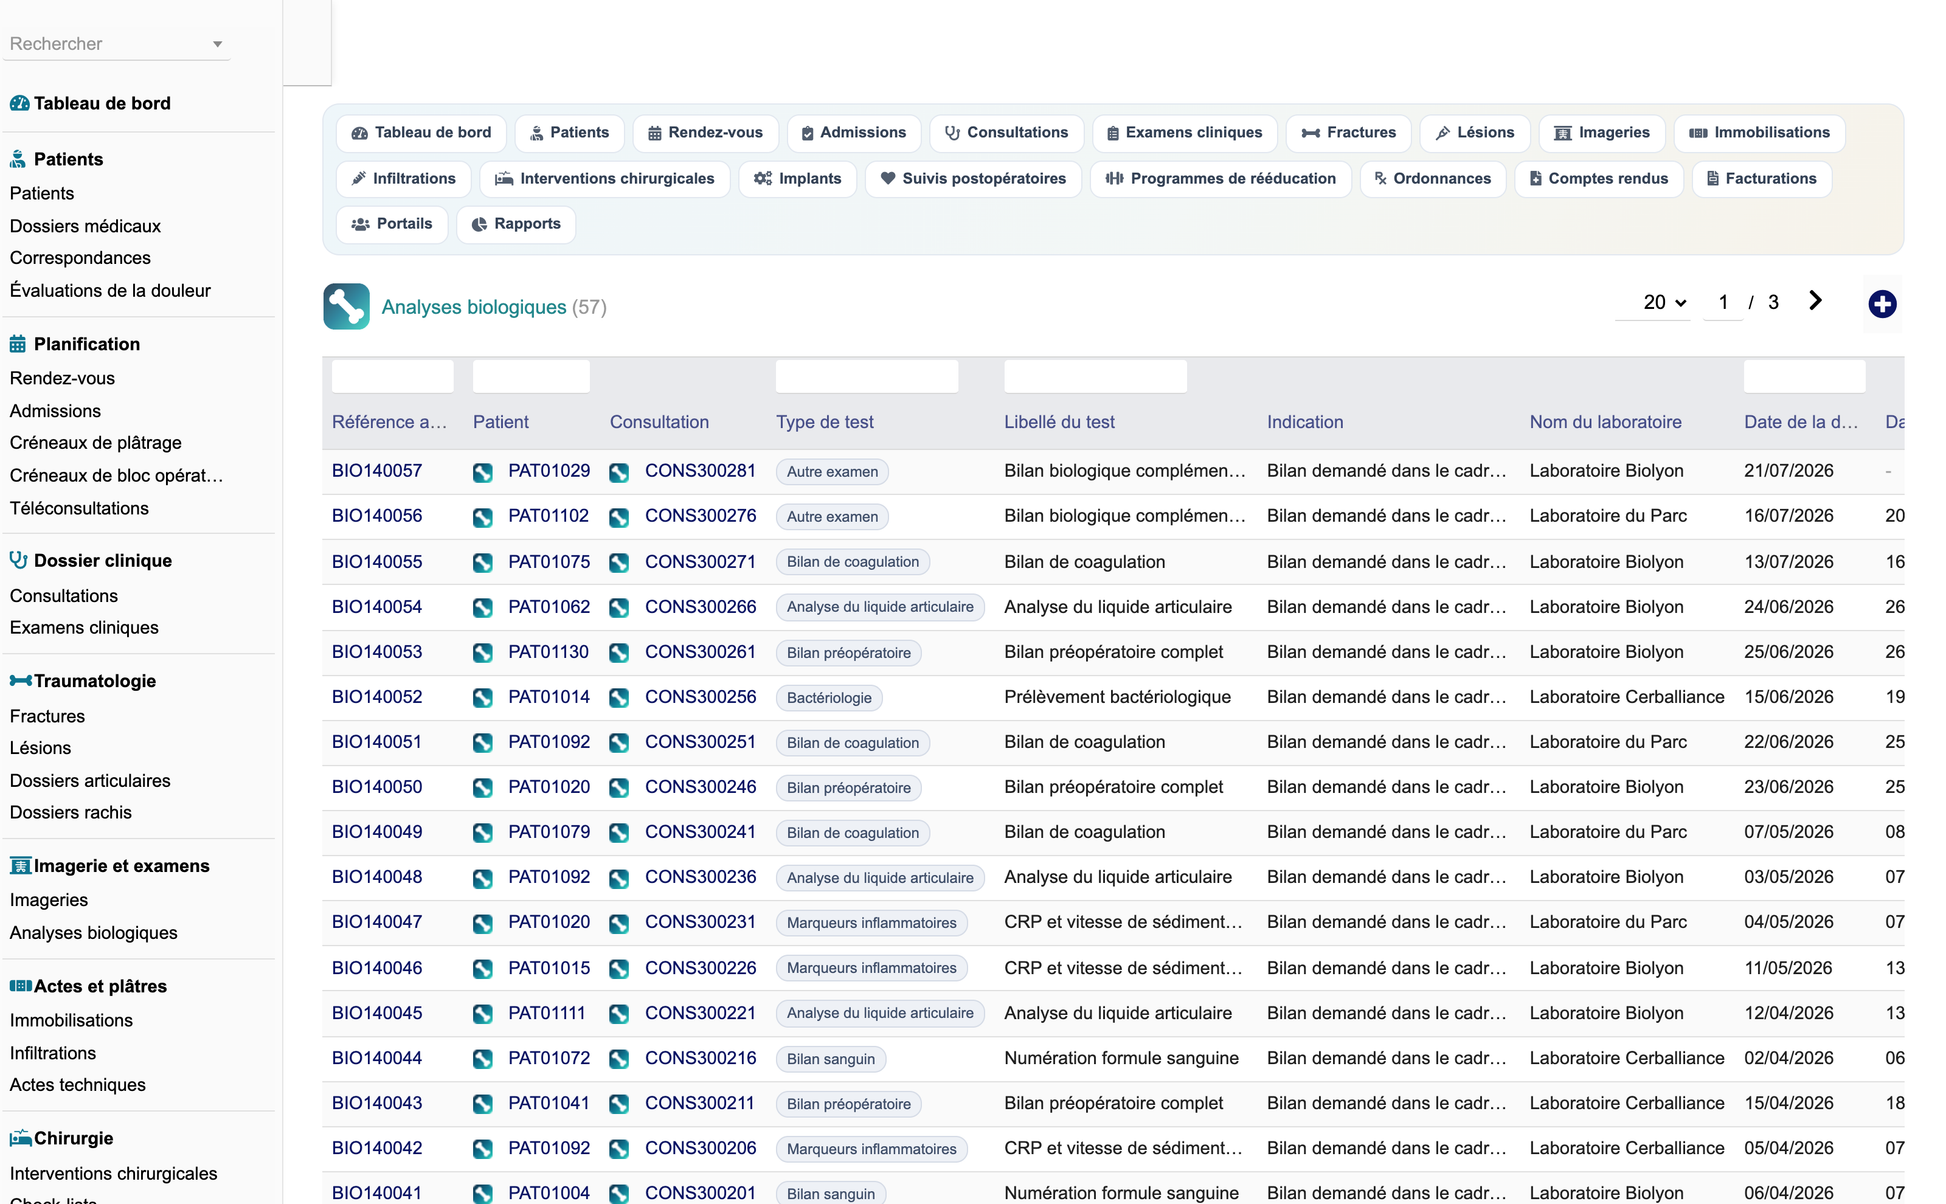Viewport: 1946px width, 1204px height.
Task: Click the Analyses biologiques module icon
Action: coord(346,306)
